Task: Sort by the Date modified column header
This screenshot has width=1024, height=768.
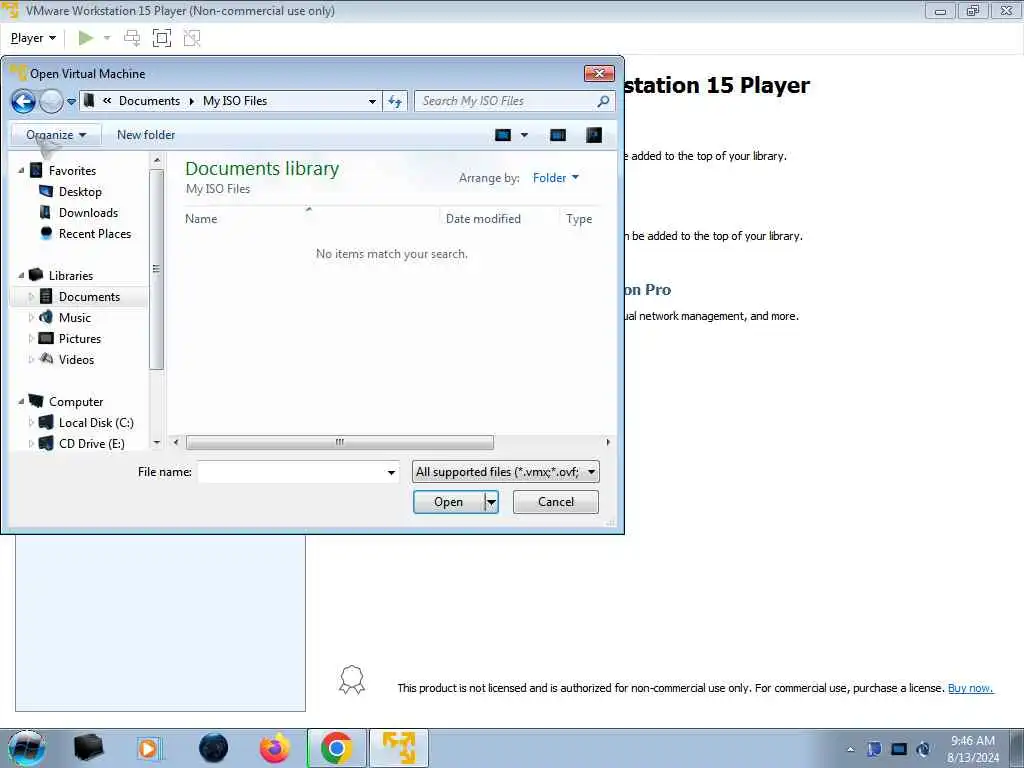Action: tap(483, 219)
